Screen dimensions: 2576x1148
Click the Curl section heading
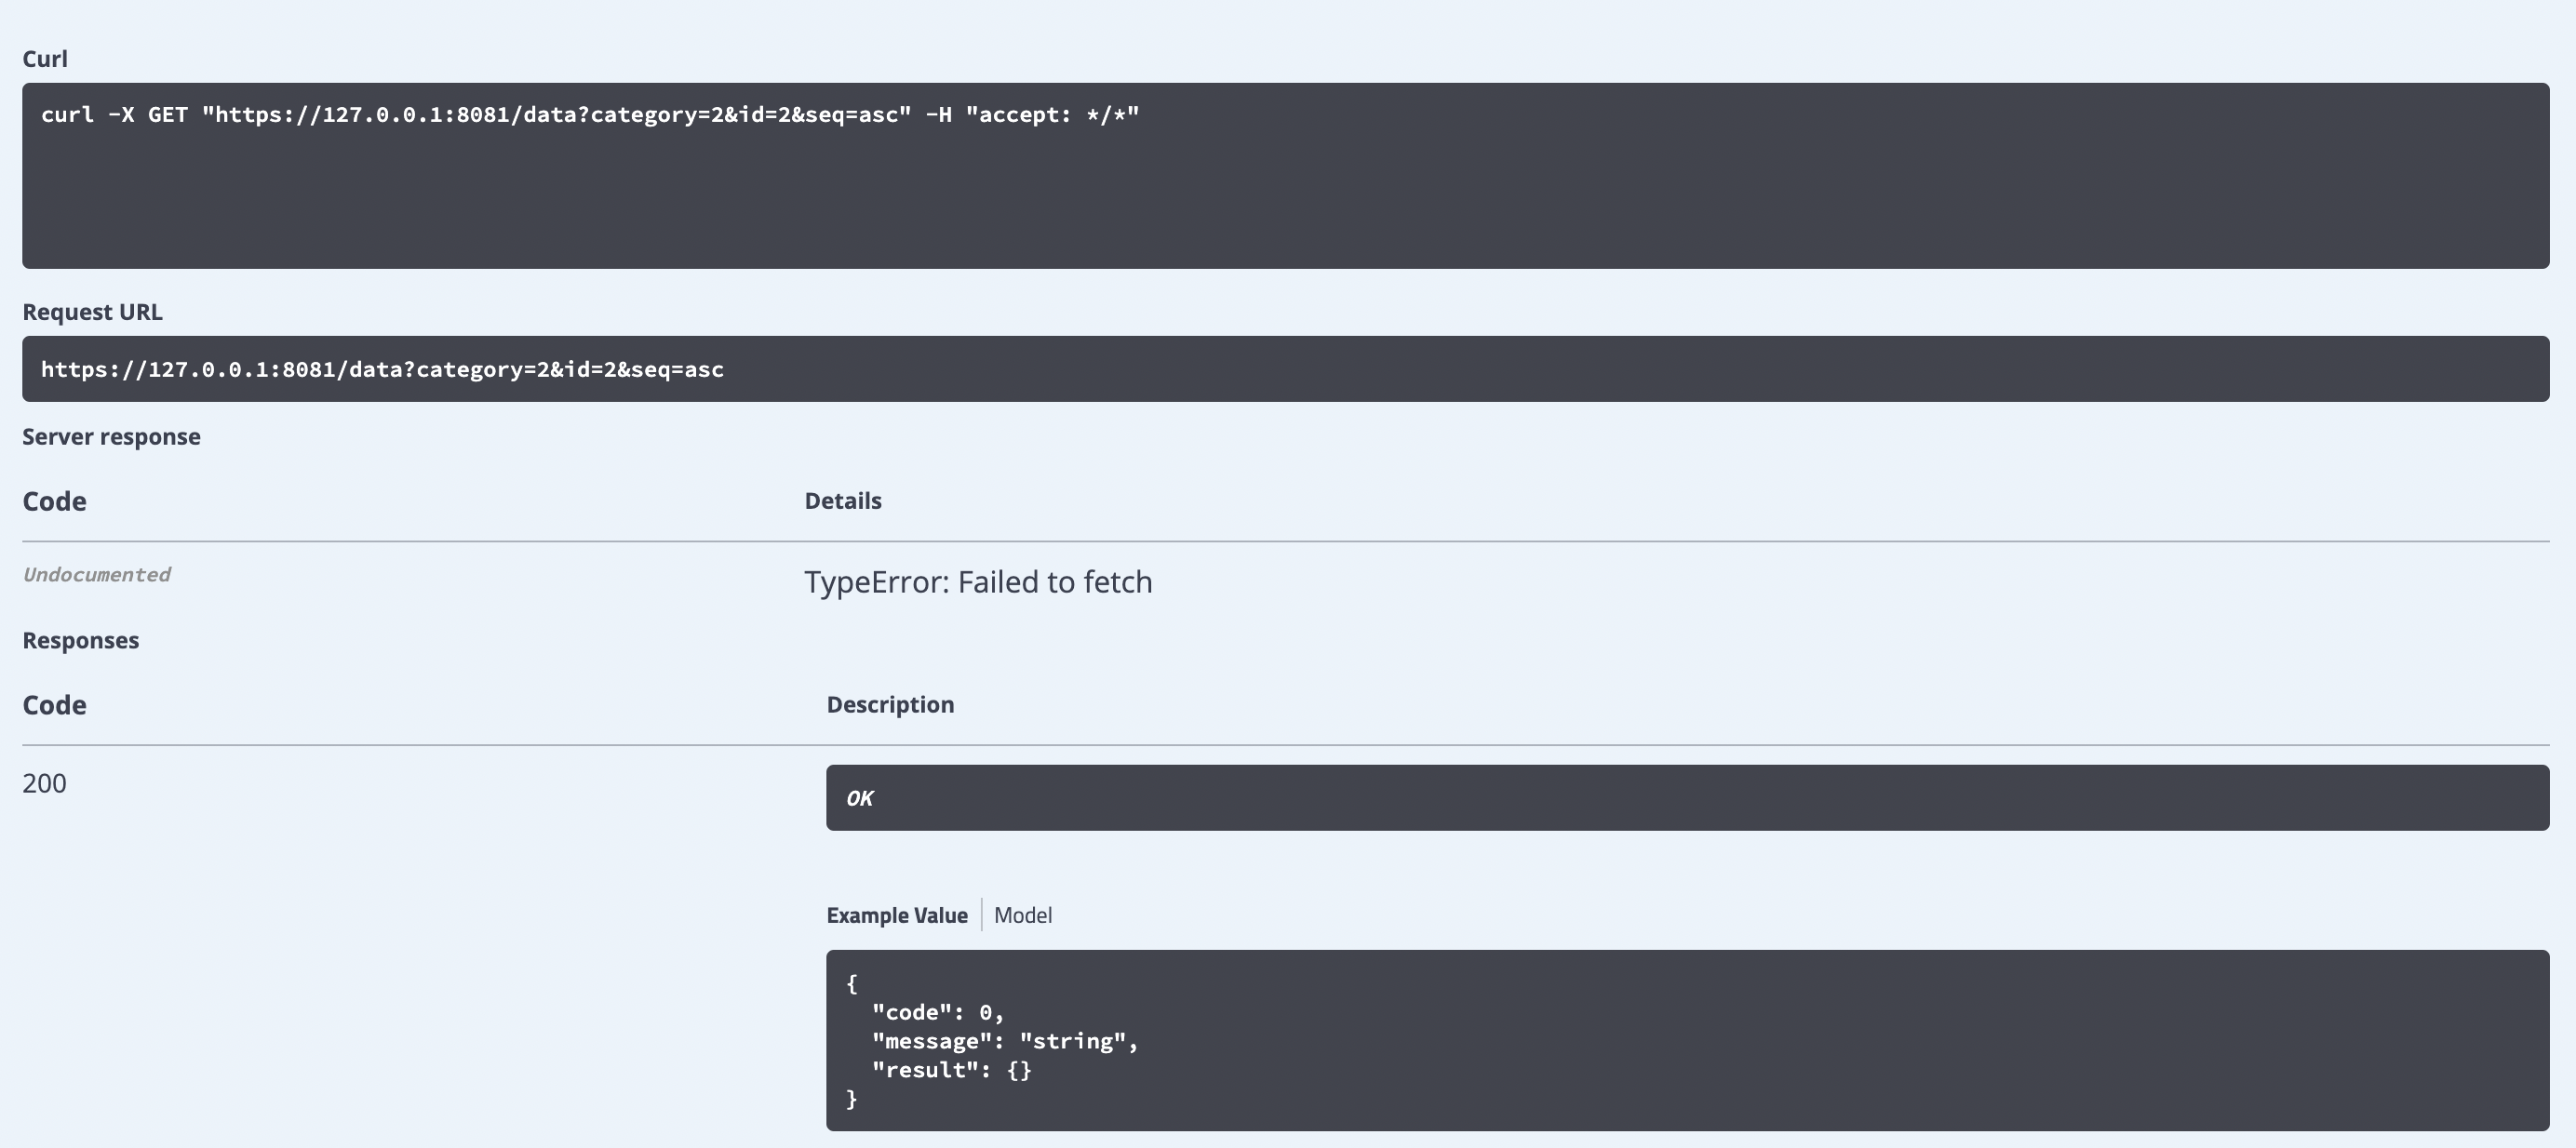pyautogui.click(x=45, y=59)
